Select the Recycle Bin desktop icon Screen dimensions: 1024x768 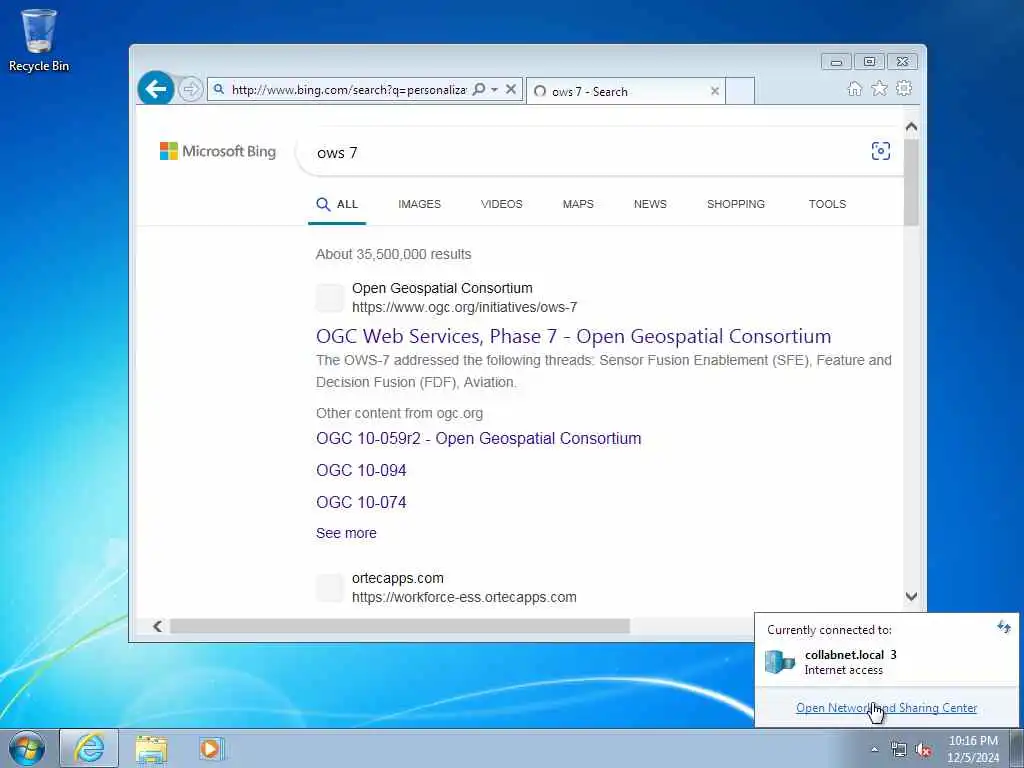(x=39, y=39)
